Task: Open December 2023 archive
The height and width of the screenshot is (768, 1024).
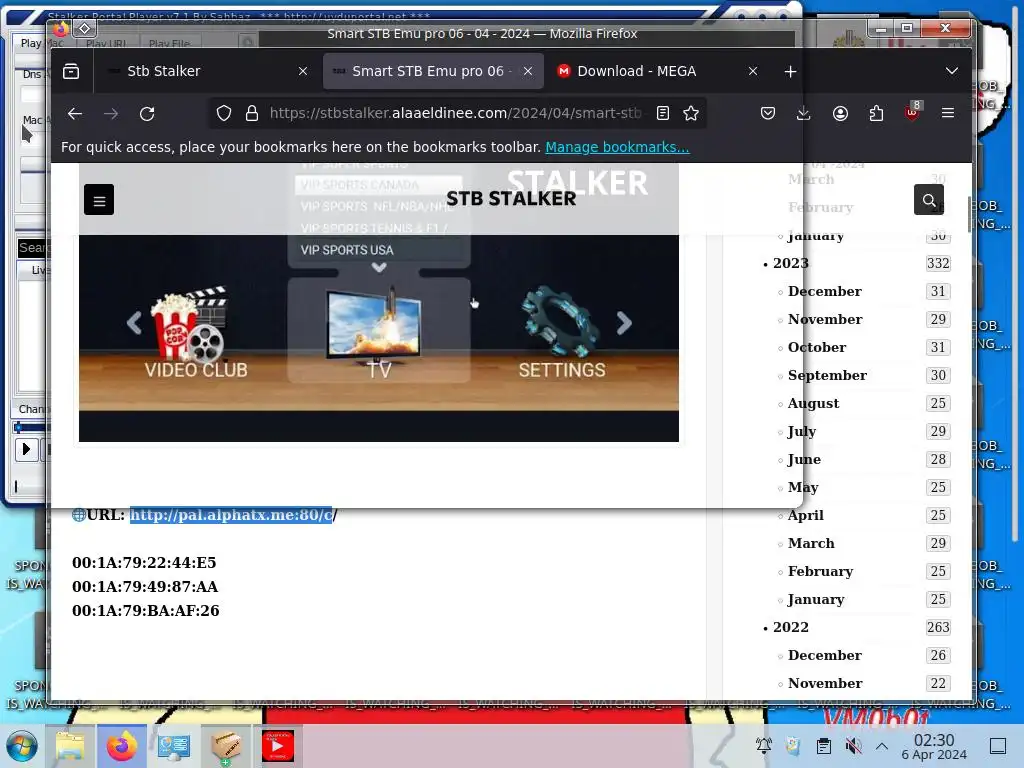Action: [825, 291]
